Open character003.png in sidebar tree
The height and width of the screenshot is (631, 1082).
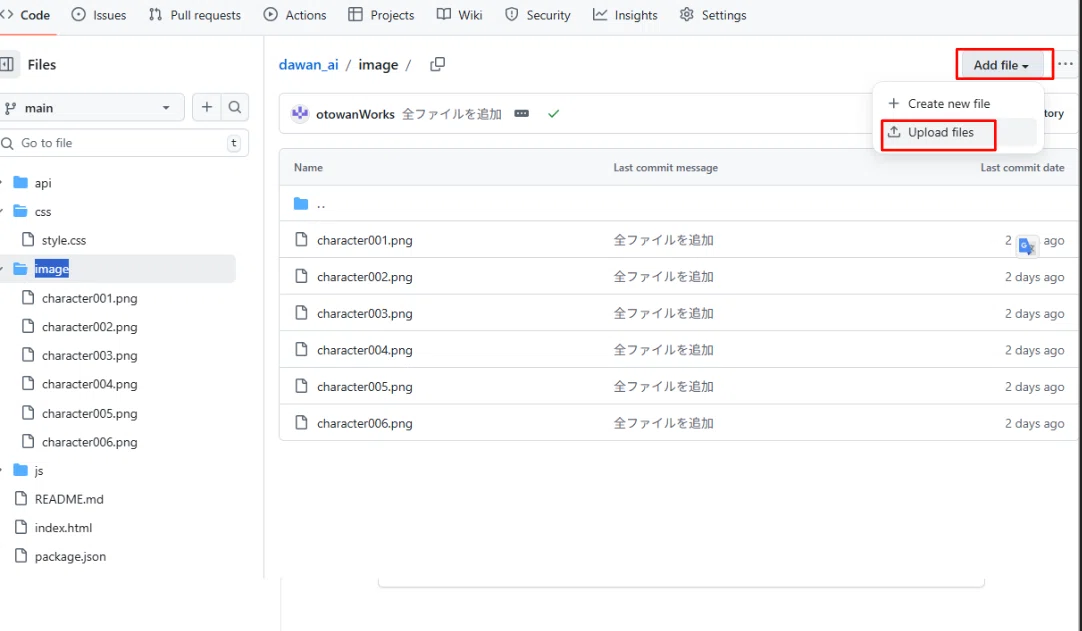click(89, 356)
